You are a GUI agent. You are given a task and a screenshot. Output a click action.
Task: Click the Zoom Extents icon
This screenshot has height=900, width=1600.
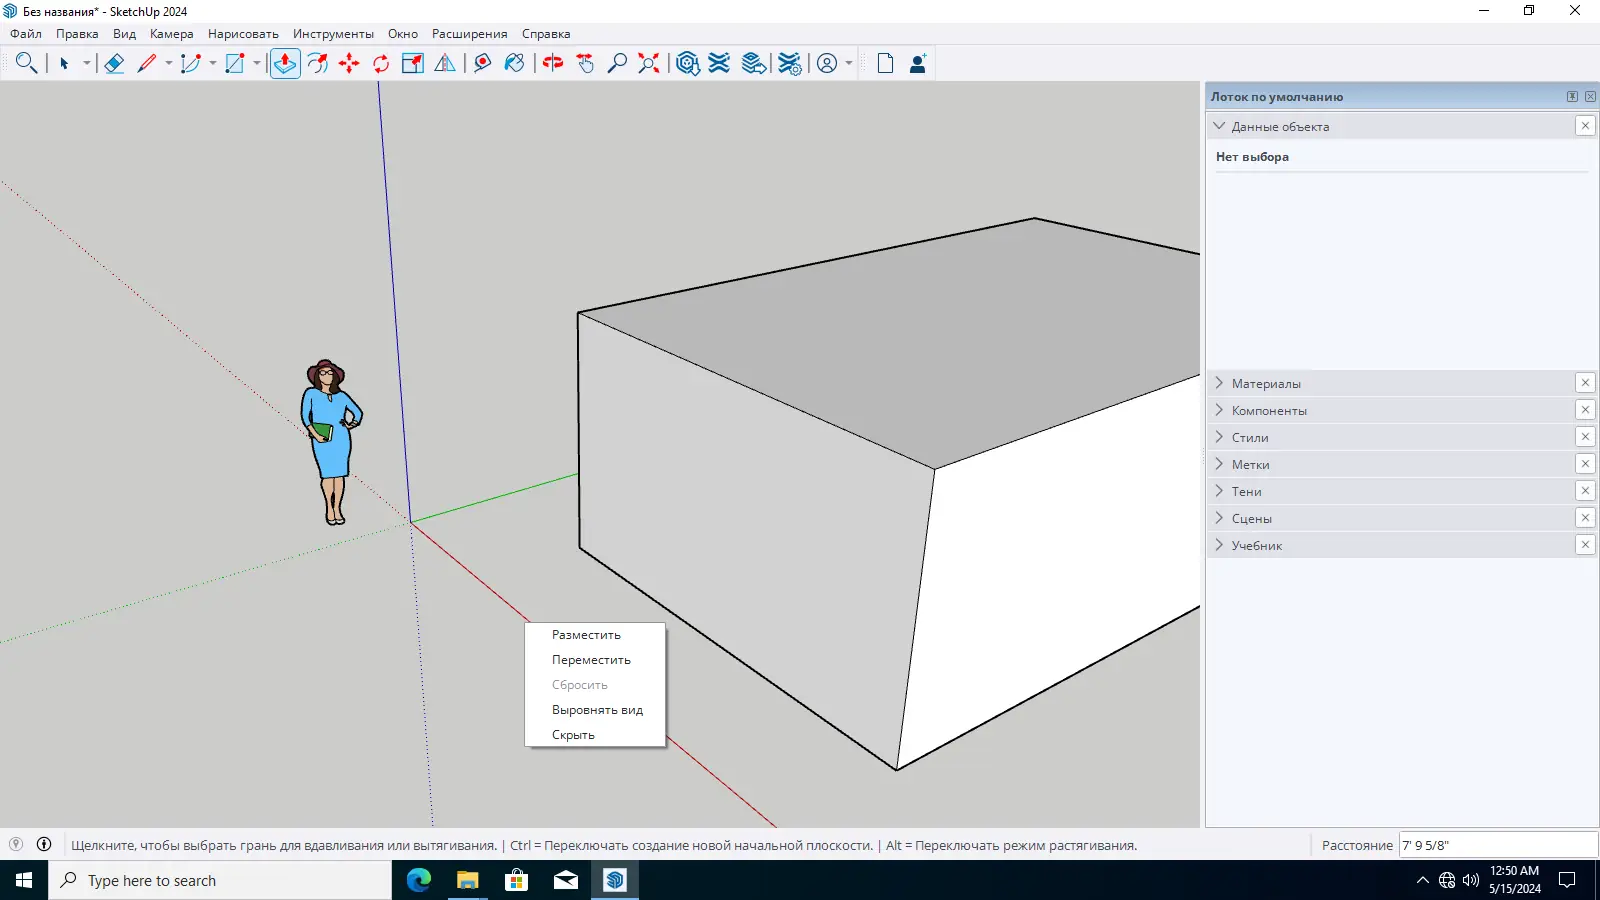(x=649, y=64)
